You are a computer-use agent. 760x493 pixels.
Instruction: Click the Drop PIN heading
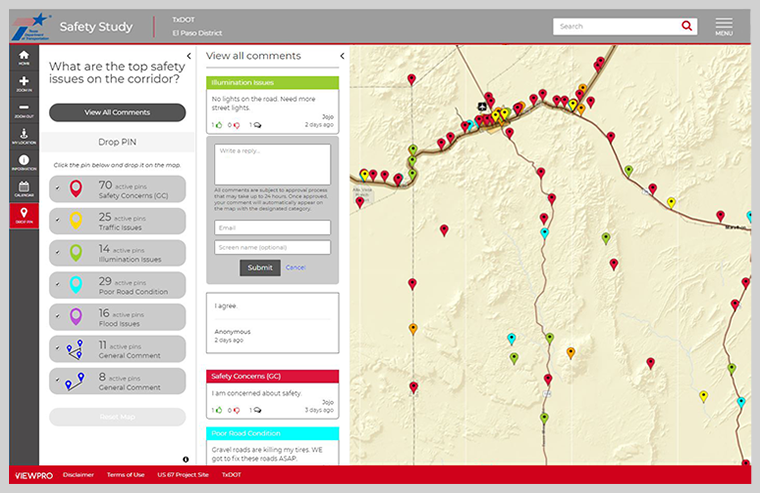click(x=117, y=142)
